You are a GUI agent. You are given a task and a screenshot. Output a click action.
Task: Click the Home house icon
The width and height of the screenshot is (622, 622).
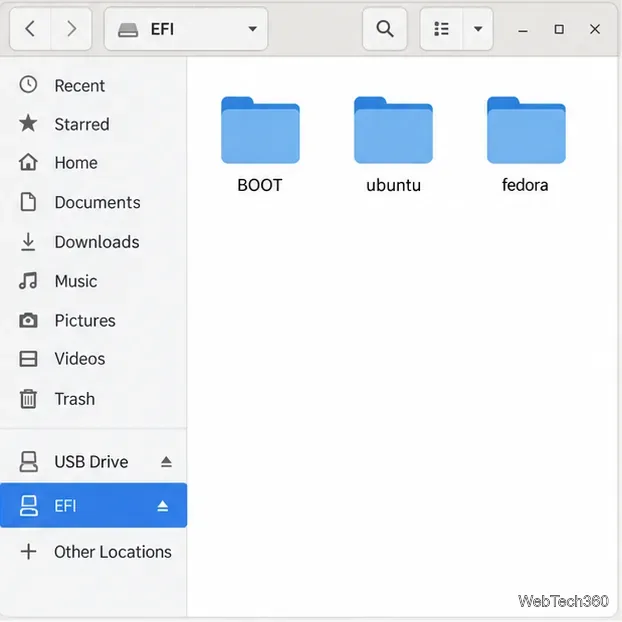(28, 162)
